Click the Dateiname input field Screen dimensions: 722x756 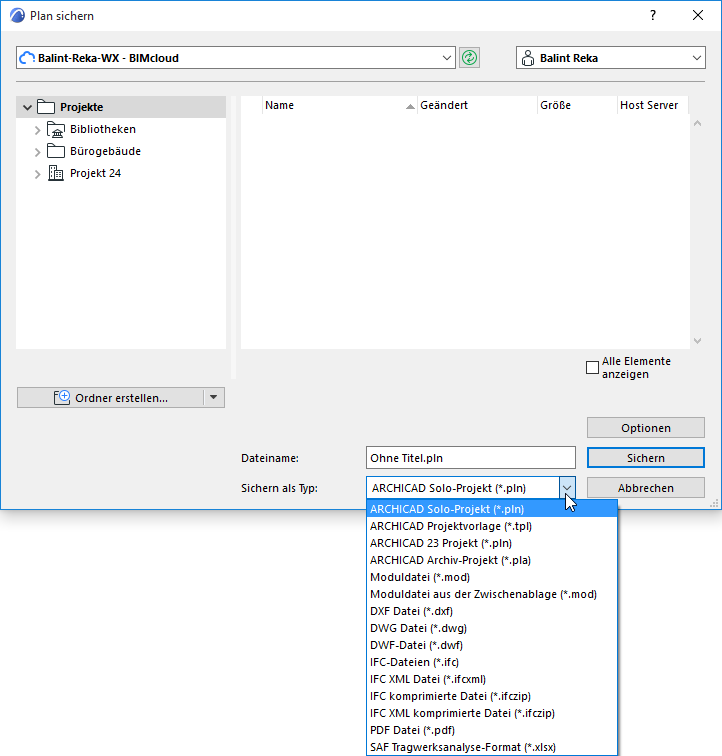tap(471, 458)
